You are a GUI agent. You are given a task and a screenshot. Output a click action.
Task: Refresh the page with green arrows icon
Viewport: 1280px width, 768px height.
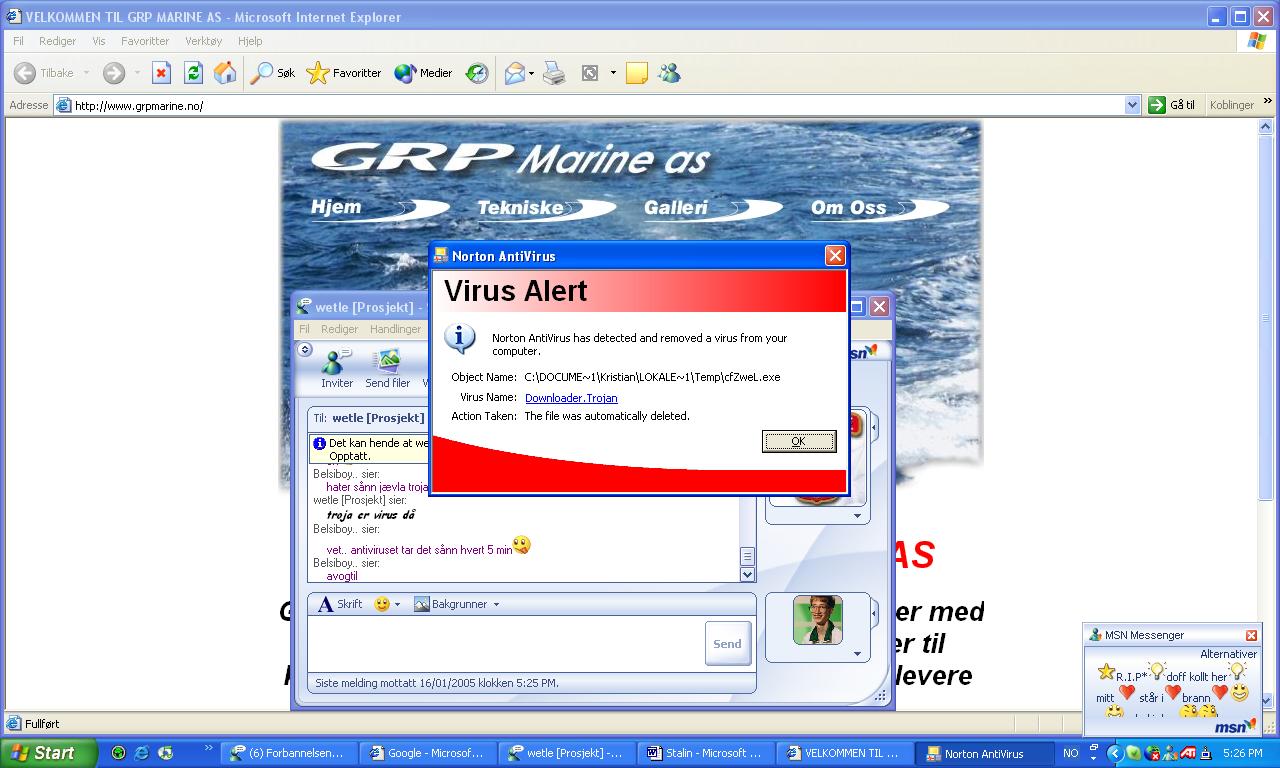coord(193,73)
